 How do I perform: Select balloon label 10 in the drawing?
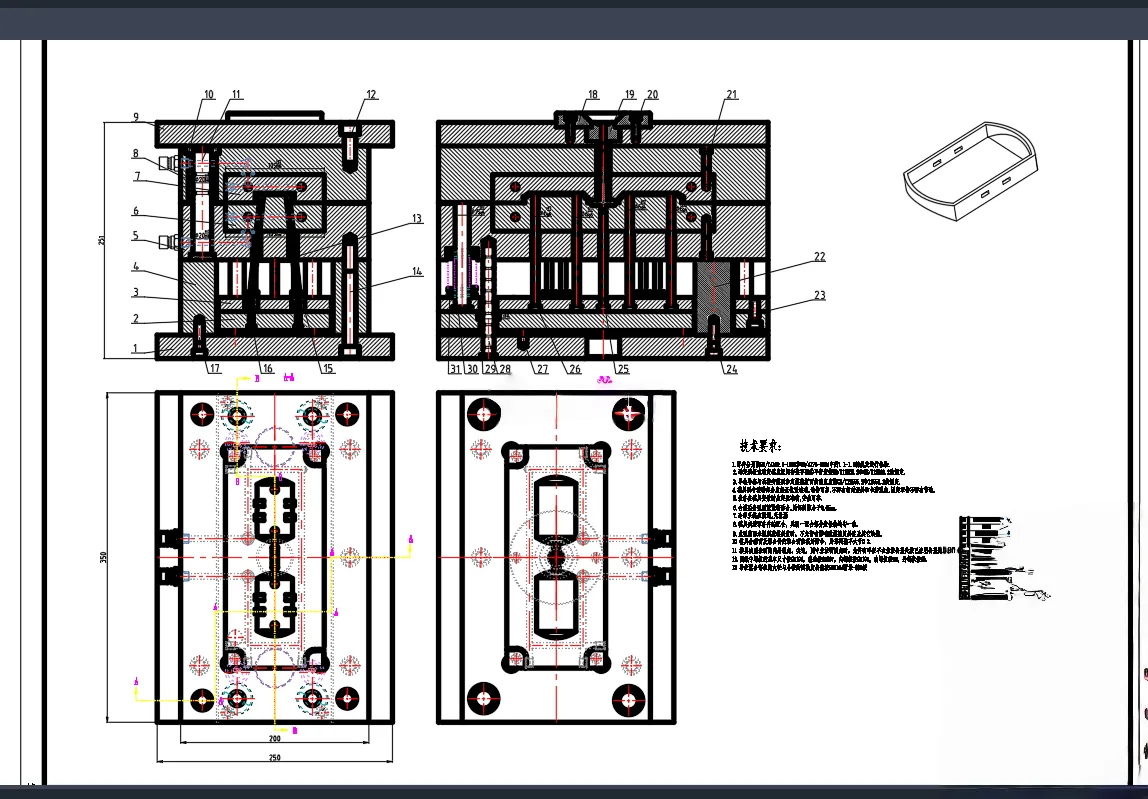tap(209, 94)
